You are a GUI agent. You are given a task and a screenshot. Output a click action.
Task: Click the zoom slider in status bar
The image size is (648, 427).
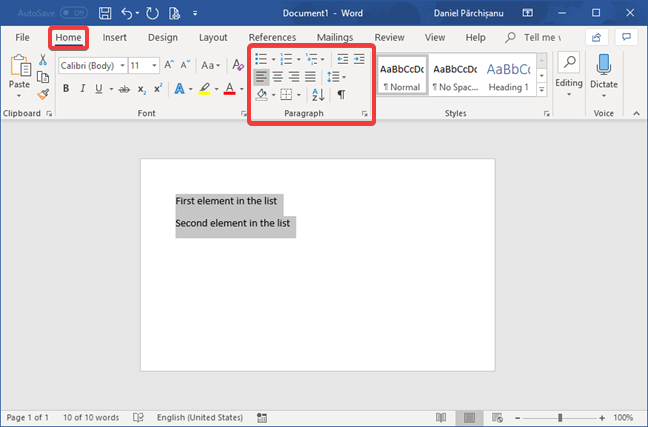[x=560, y=417]
